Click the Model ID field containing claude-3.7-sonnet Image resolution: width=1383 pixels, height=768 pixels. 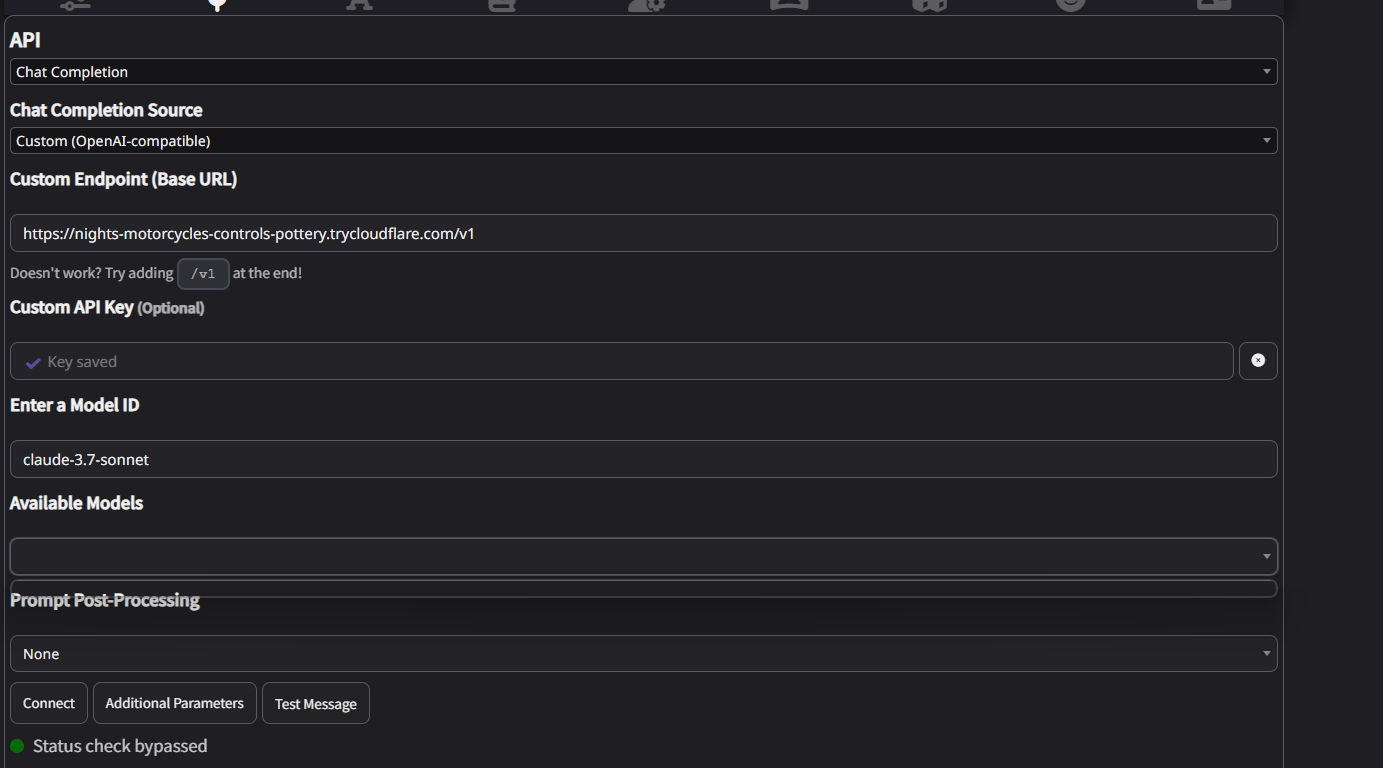[643, 459]
